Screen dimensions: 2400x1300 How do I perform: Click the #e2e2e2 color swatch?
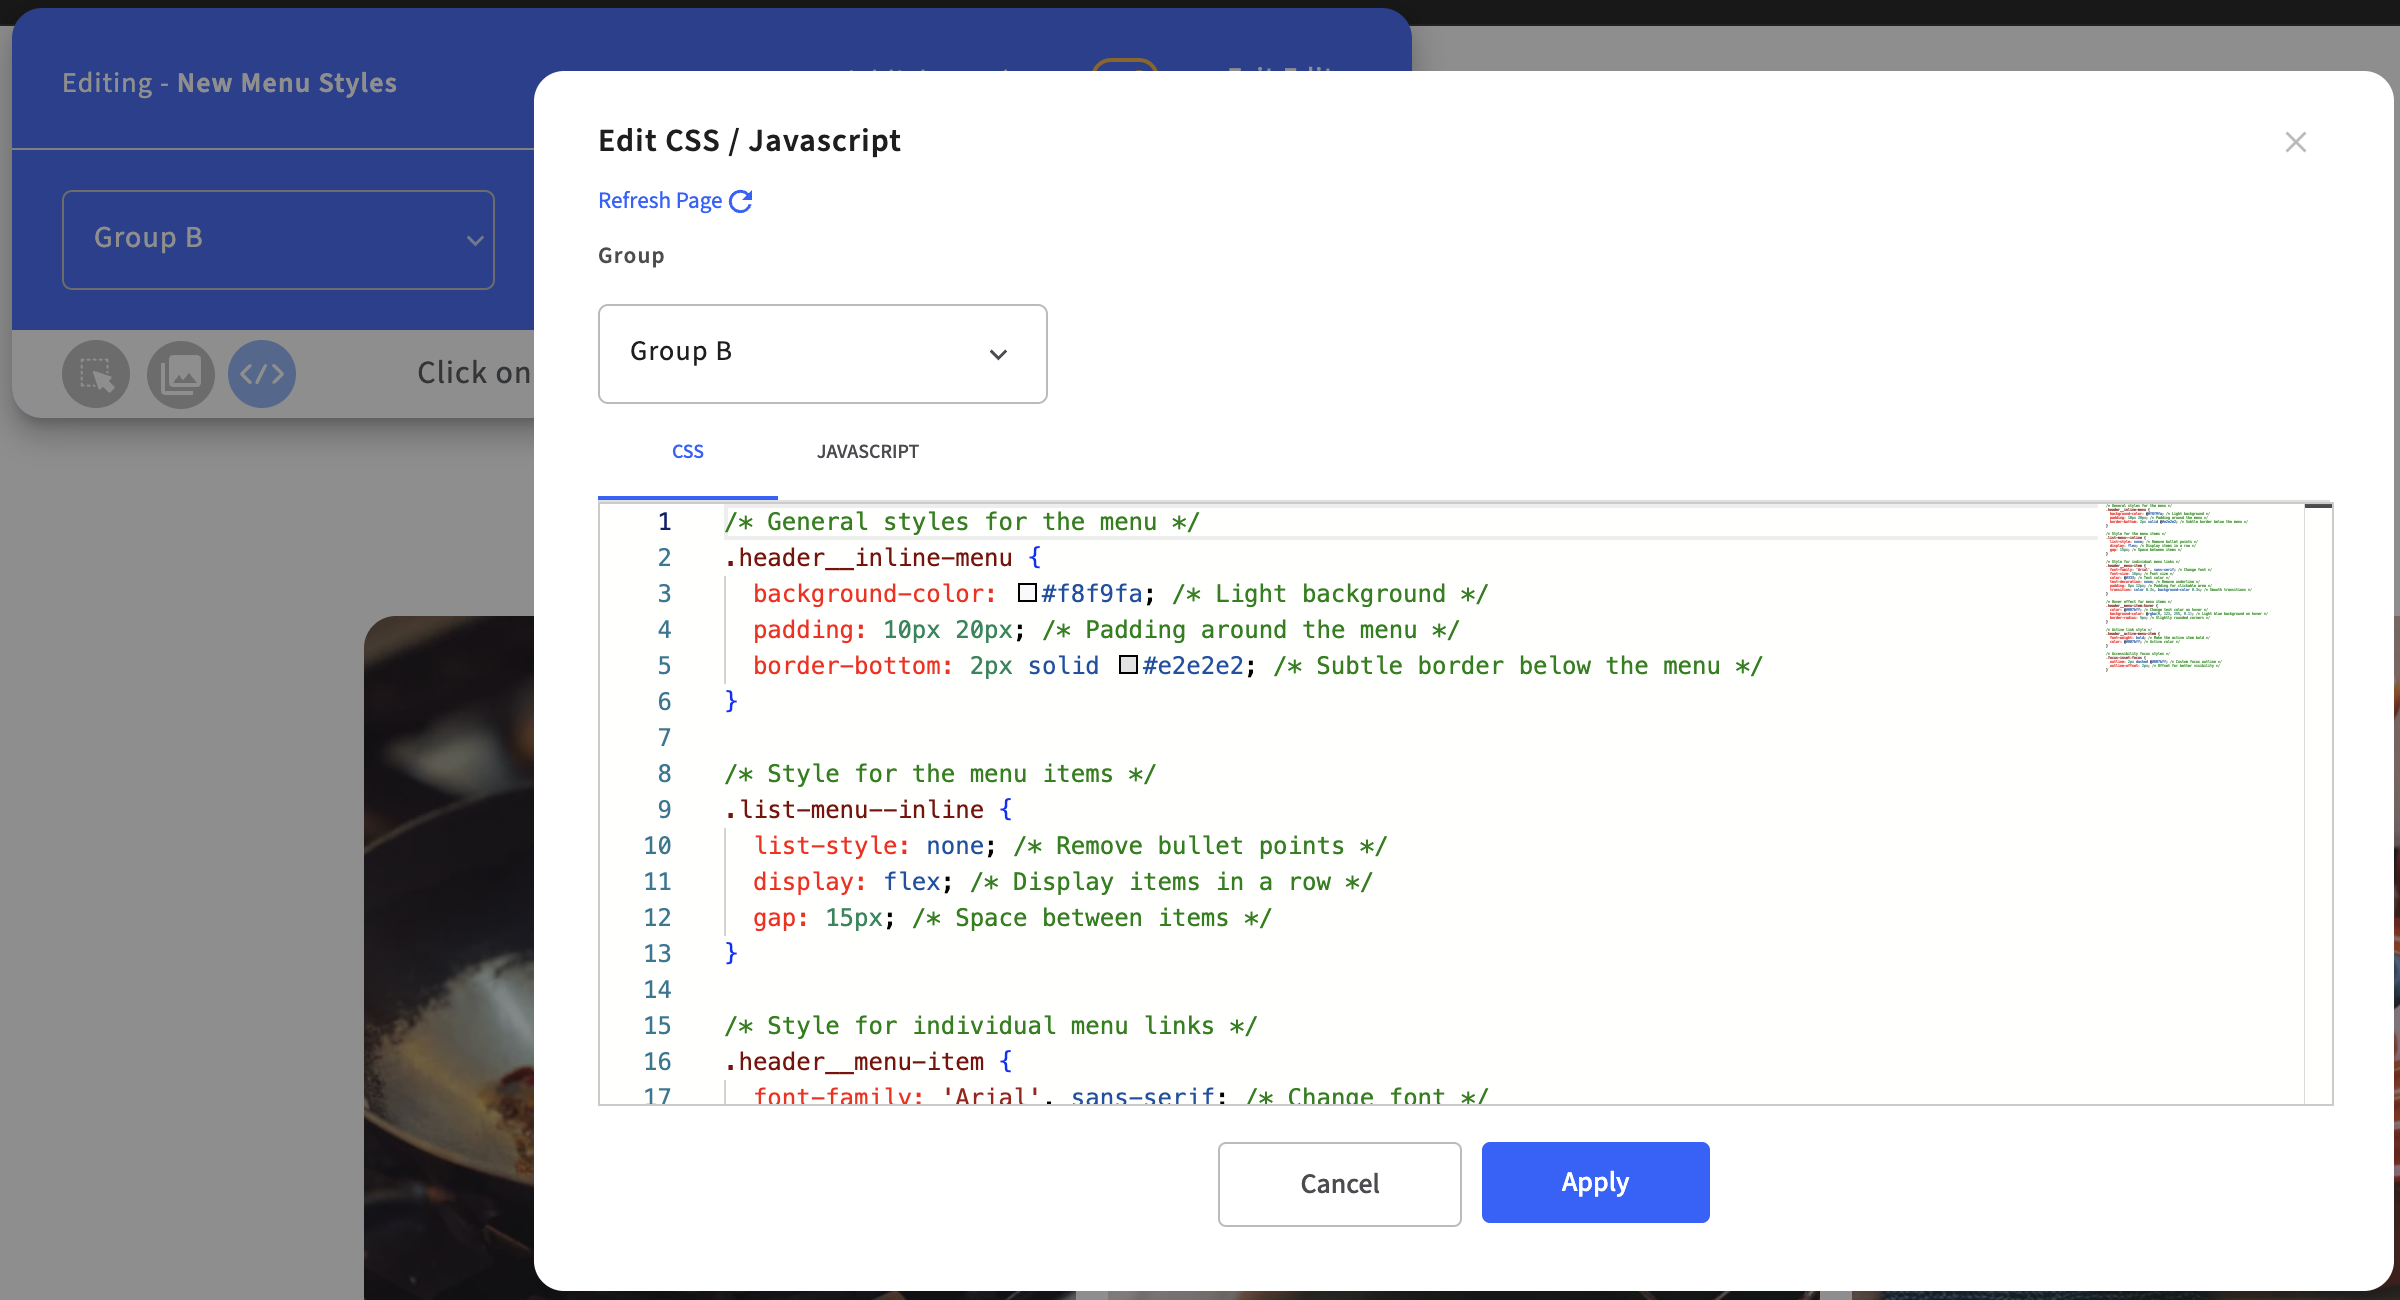(x=1128, y=665)
